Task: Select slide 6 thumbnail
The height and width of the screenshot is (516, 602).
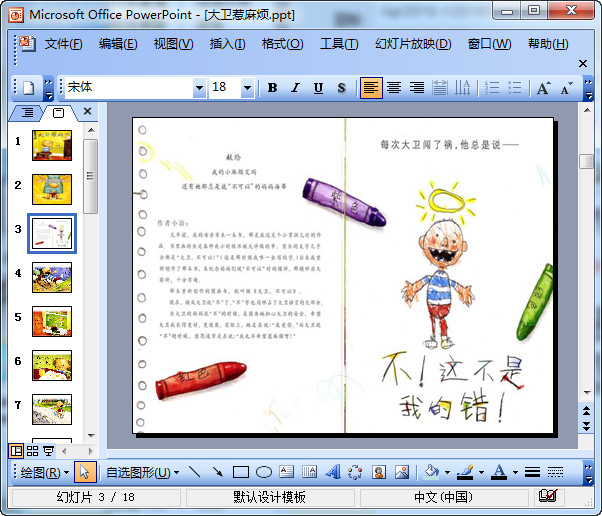Action: coord(52,366)
